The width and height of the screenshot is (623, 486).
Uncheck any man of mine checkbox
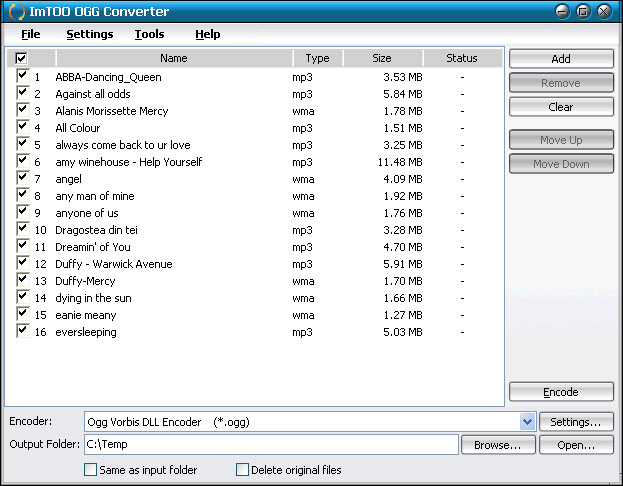click(23, 195)
